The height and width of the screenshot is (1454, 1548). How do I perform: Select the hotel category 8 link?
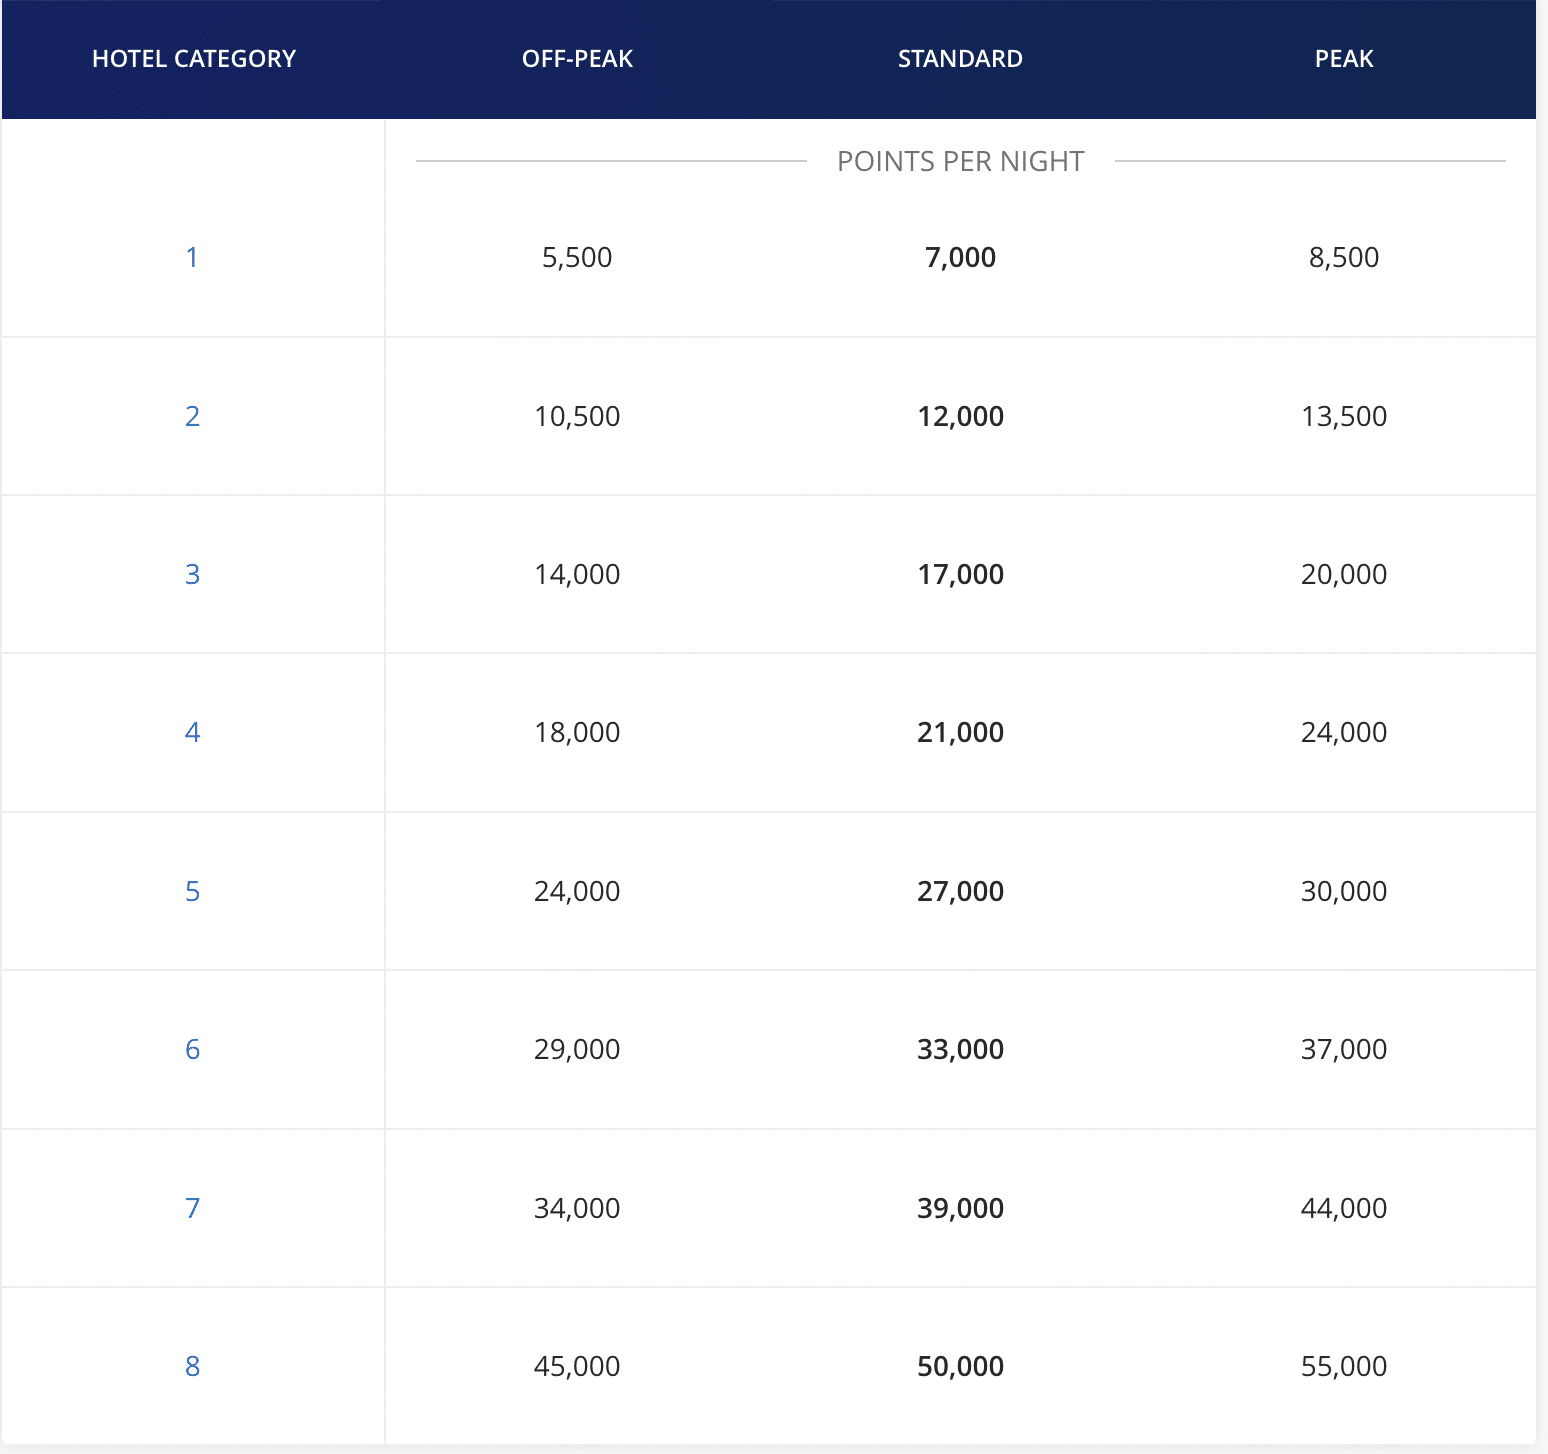192,1366
